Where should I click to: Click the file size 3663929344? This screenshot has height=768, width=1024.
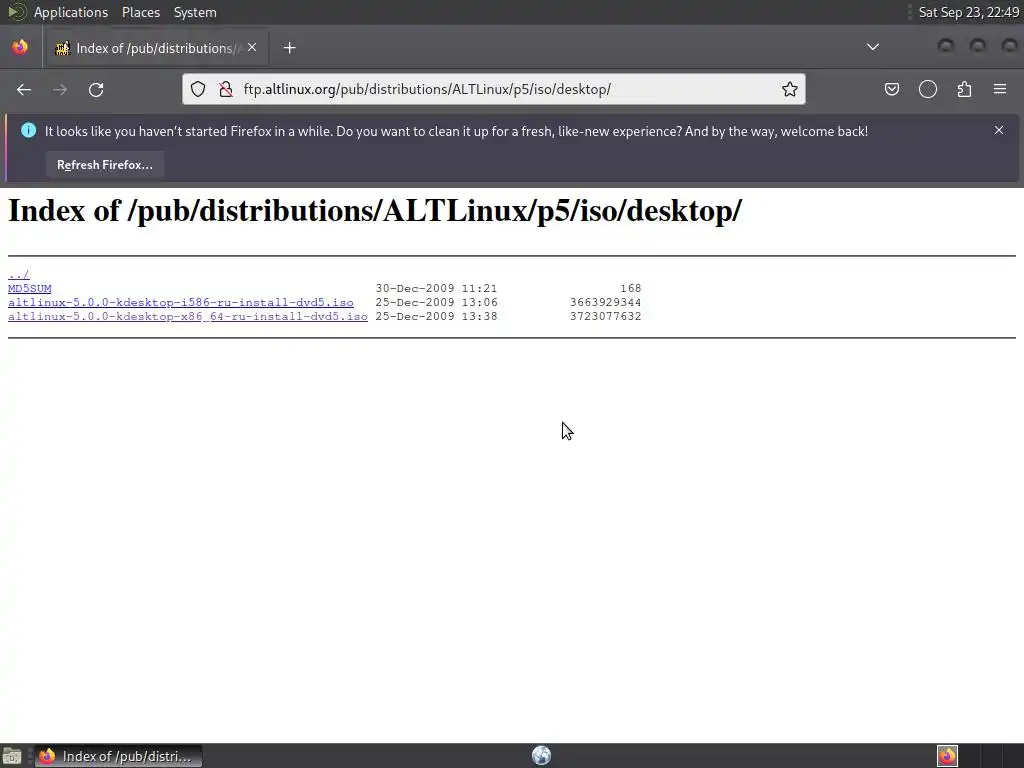605,302
